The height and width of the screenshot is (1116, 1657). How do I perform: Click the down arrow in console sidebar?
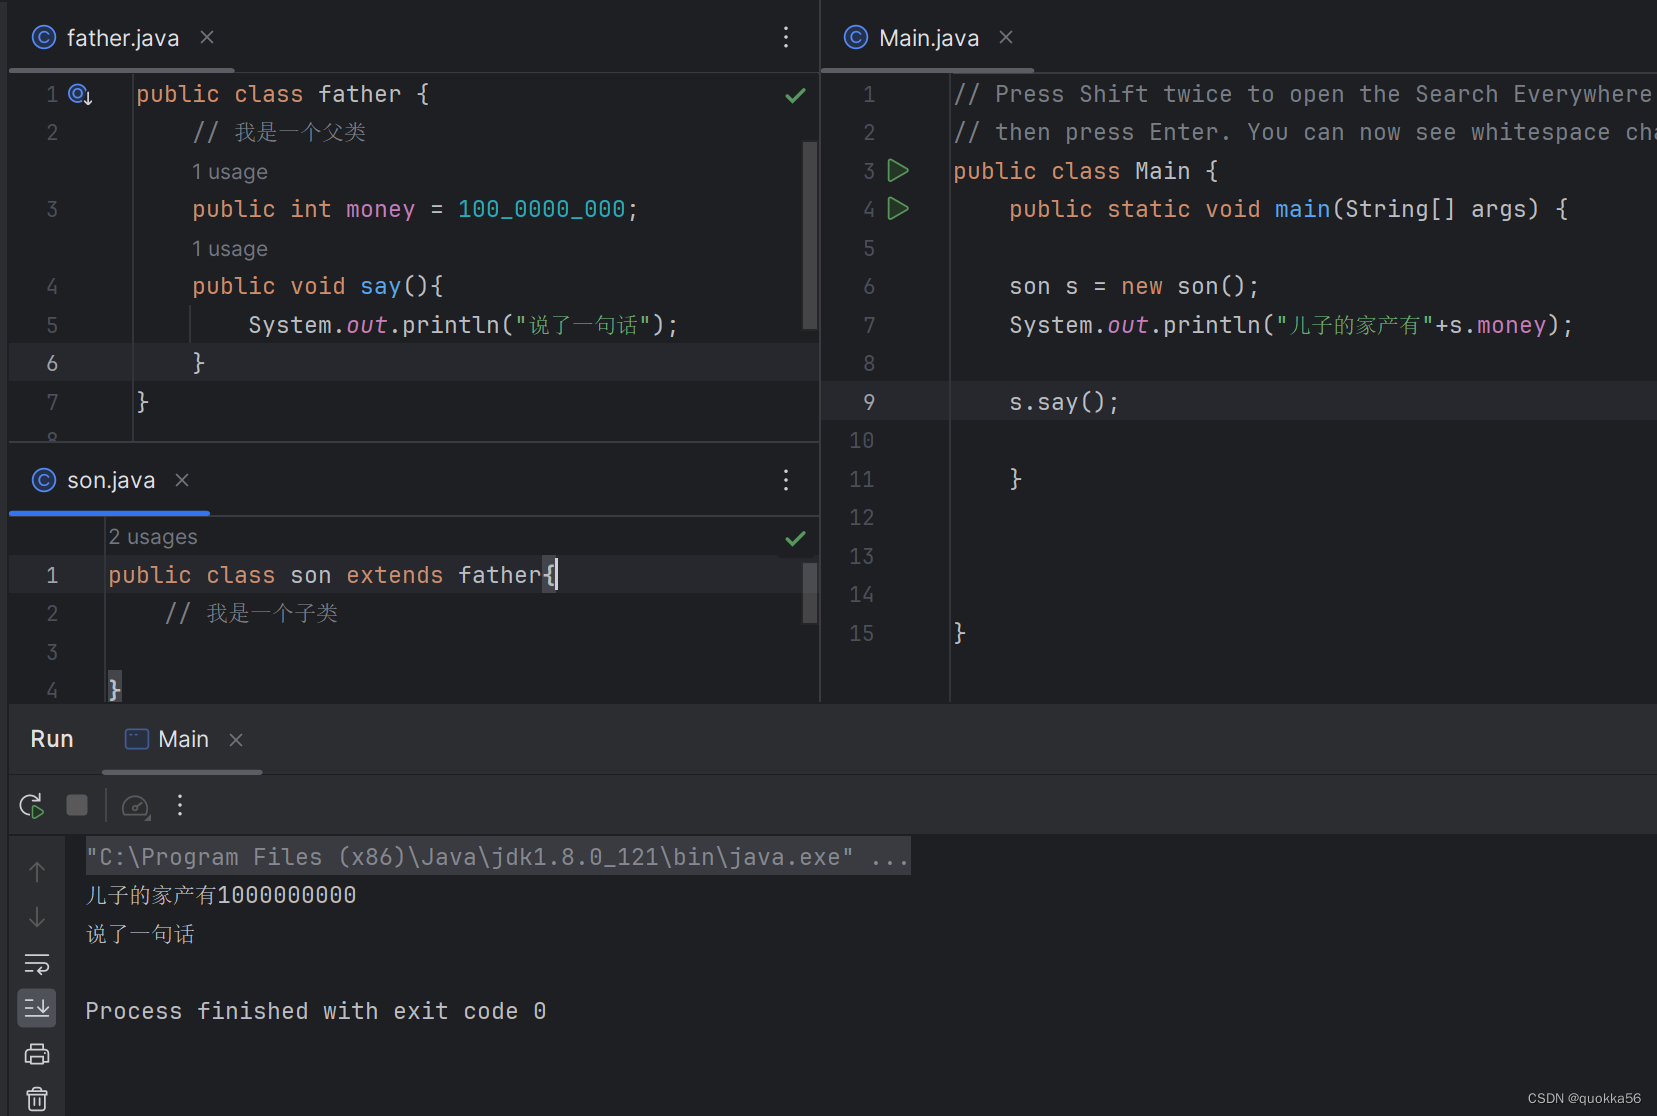[37, 917]
